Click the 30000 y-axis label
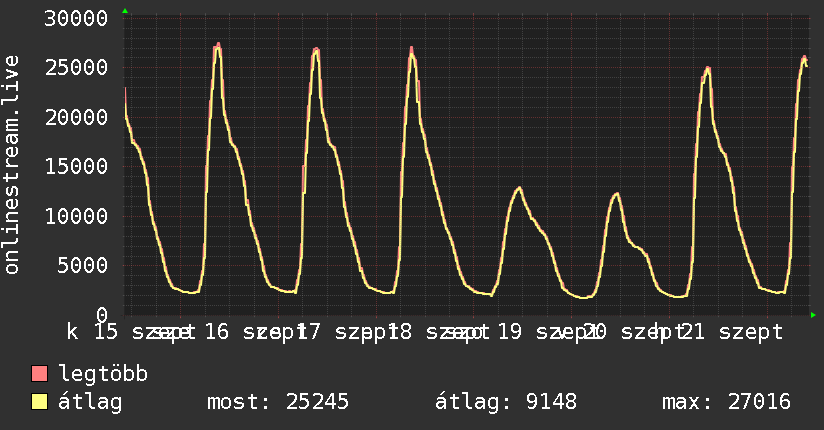Screen dimensions: 824x430 click(x=76, y=19)
